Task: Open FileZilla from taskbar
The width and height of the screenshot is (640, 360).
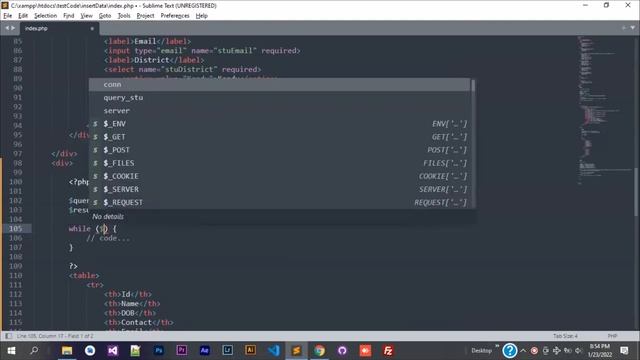Action: 388,351
